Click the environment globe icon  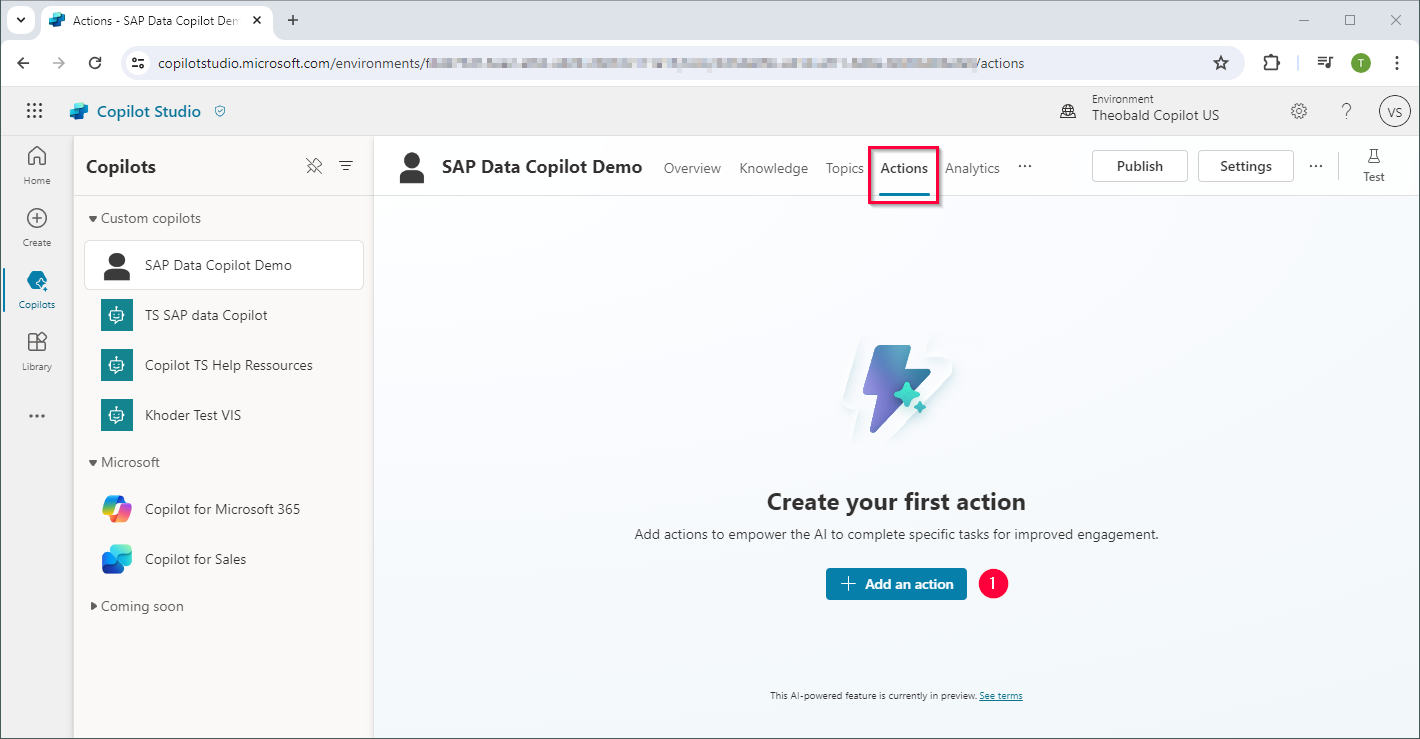point(1068,111)
